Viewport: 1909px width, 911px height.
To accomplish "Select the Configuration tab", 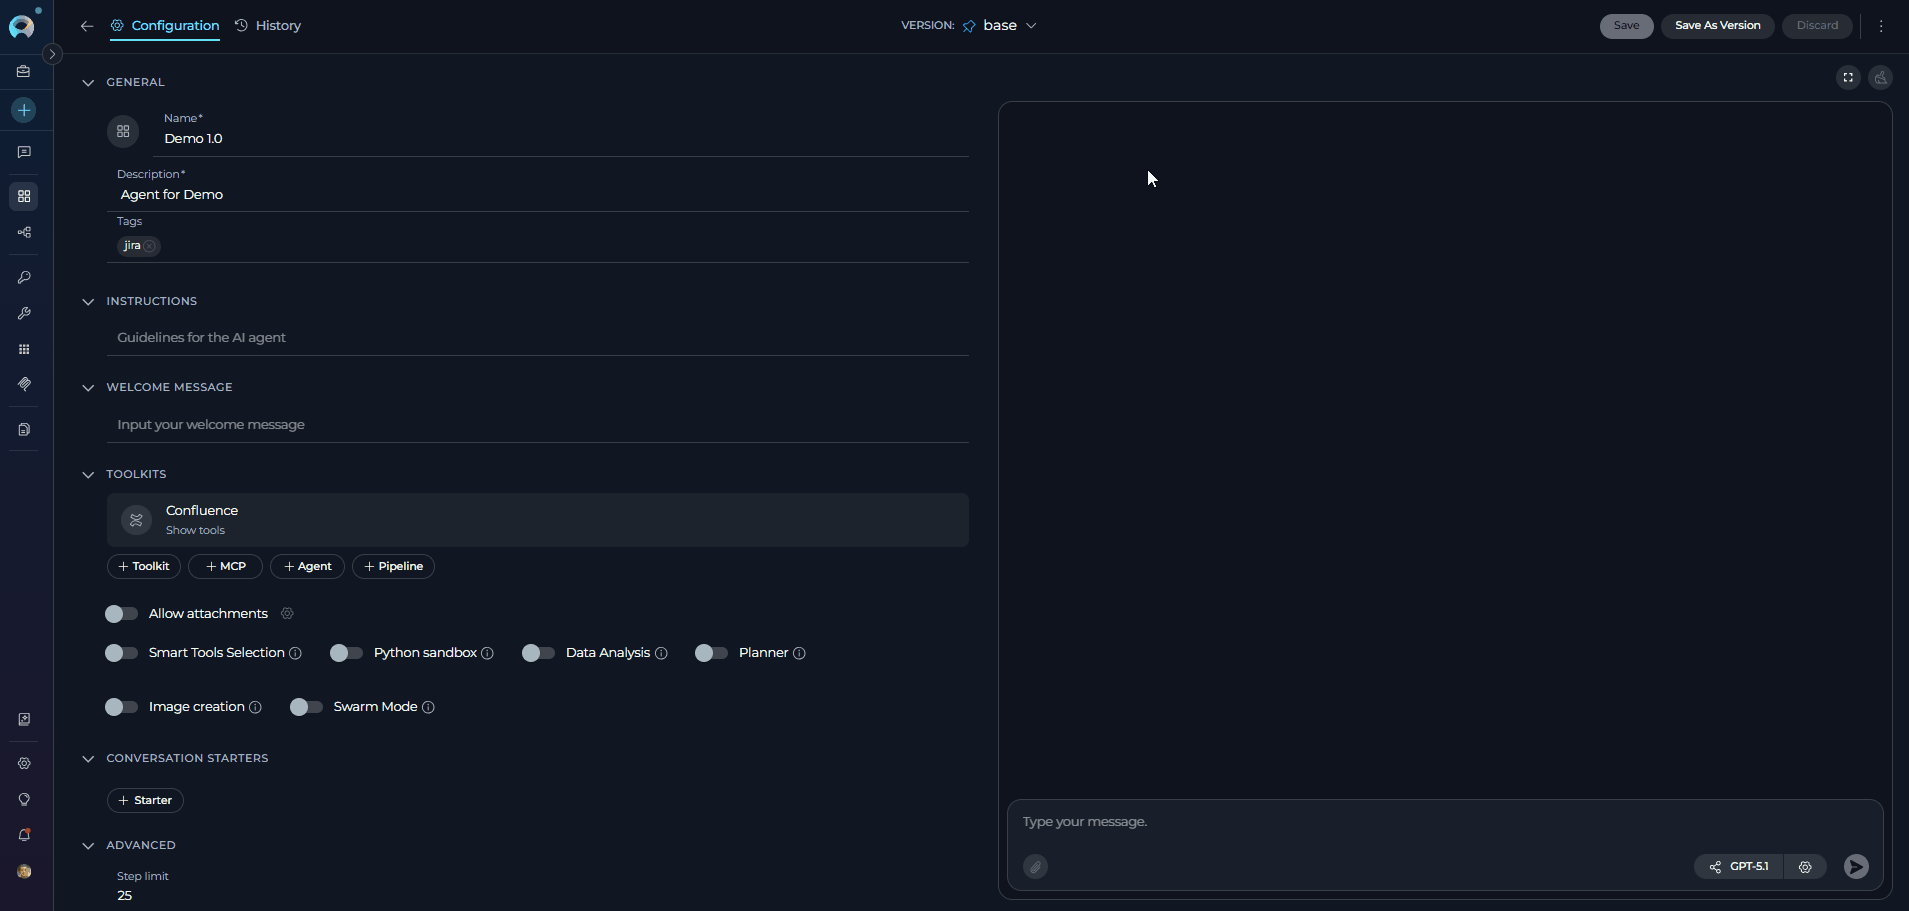I will [165, 26].
